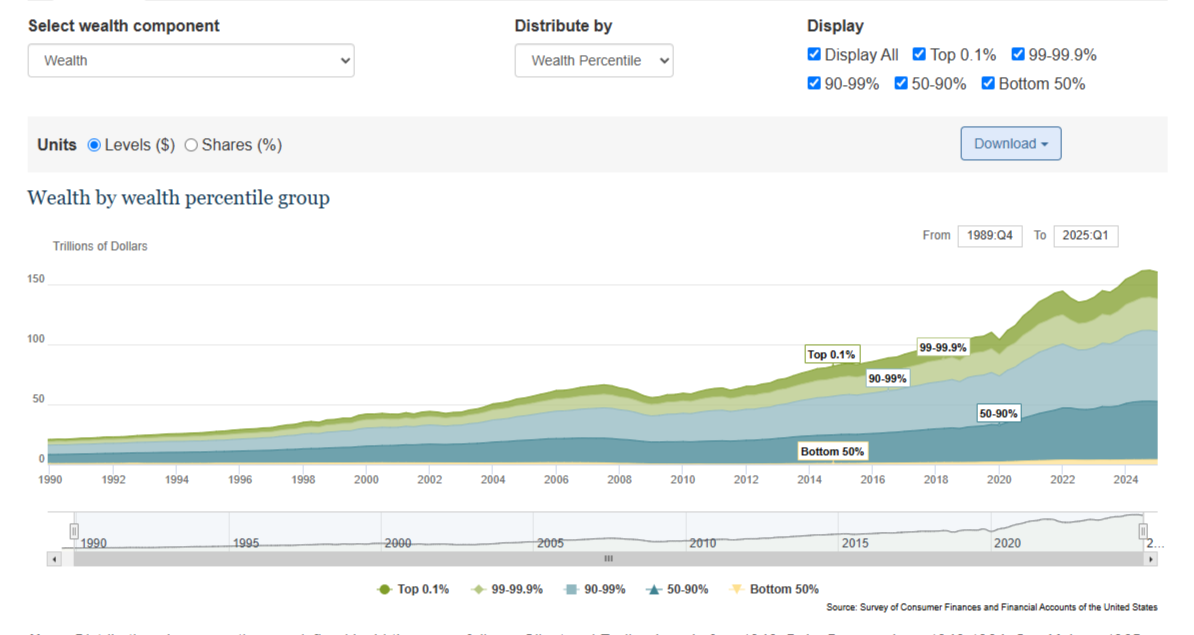Screen dimensions: 1194x635
Task: Click the chart title Wealth by wealth percentile group
Action: pos(179,198)
